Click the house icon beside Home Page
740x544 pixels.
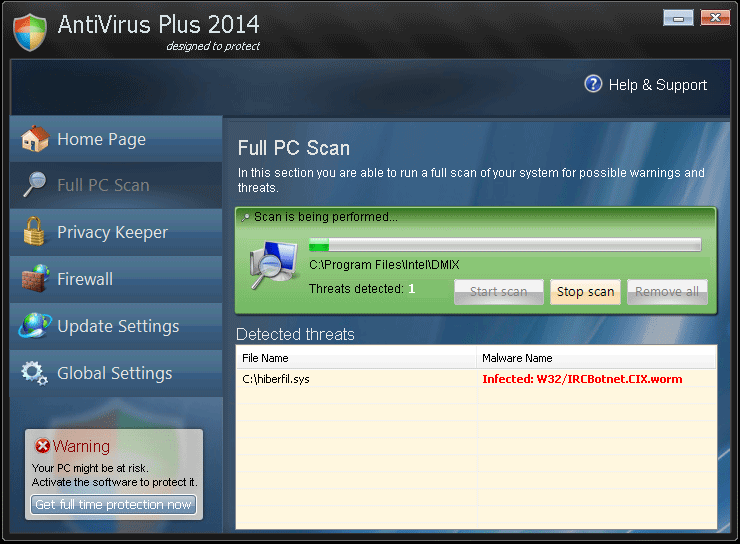pos(35,139)
